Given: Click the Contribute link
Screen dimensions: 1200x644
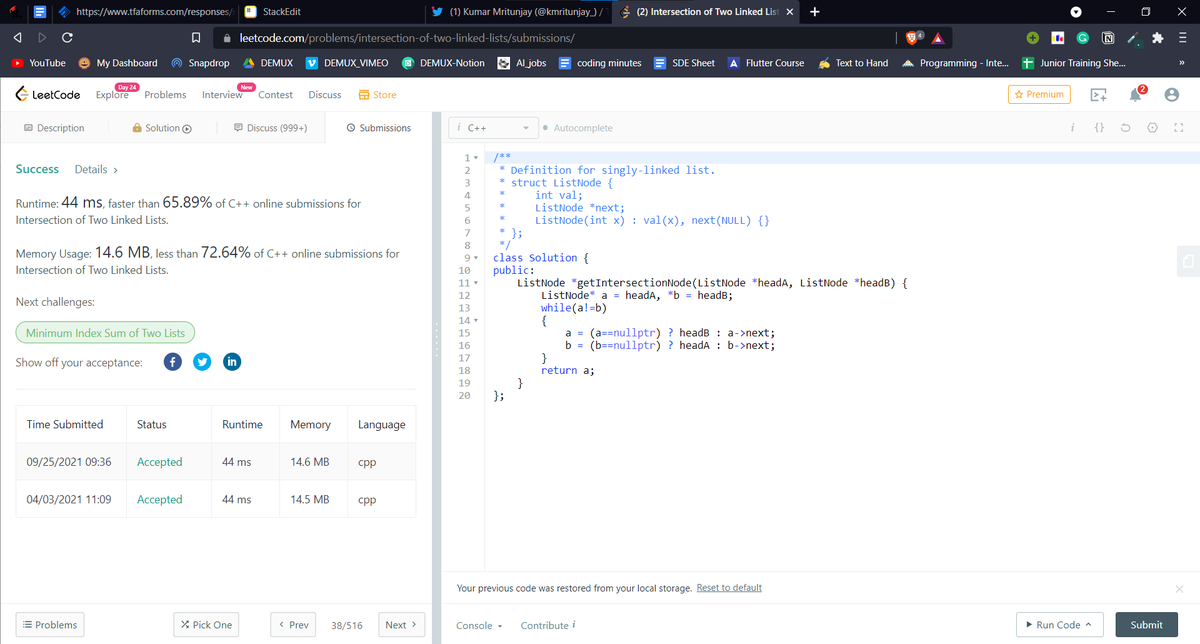Looking at the screenshot, I should tap(548, 626).
